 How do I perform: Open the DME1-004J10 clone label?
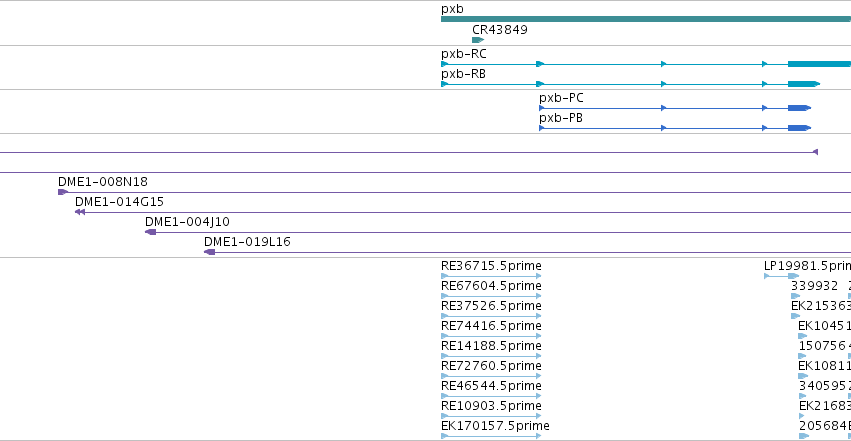(187, 222)
